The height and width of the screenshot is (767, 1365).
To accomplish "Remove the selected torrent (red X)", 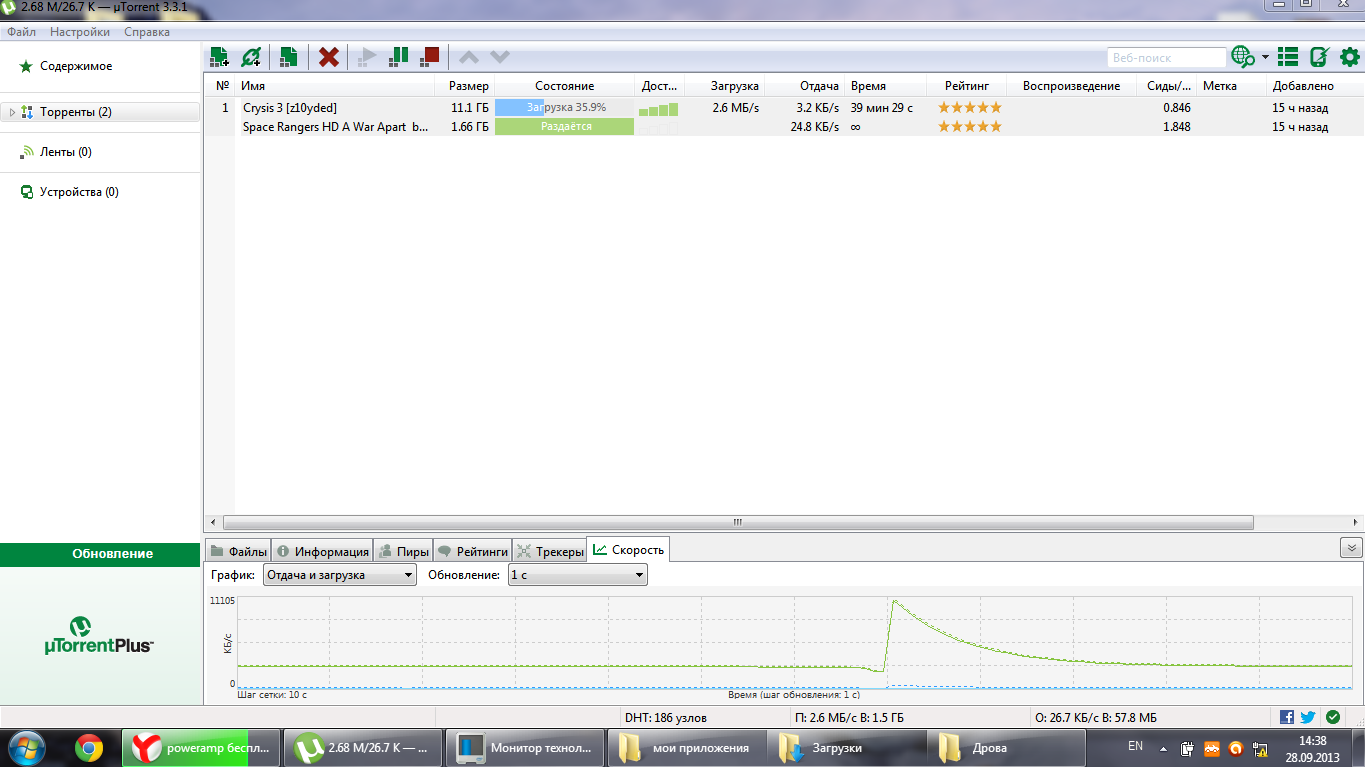I will pyautogui.click(x=328, y=57).
